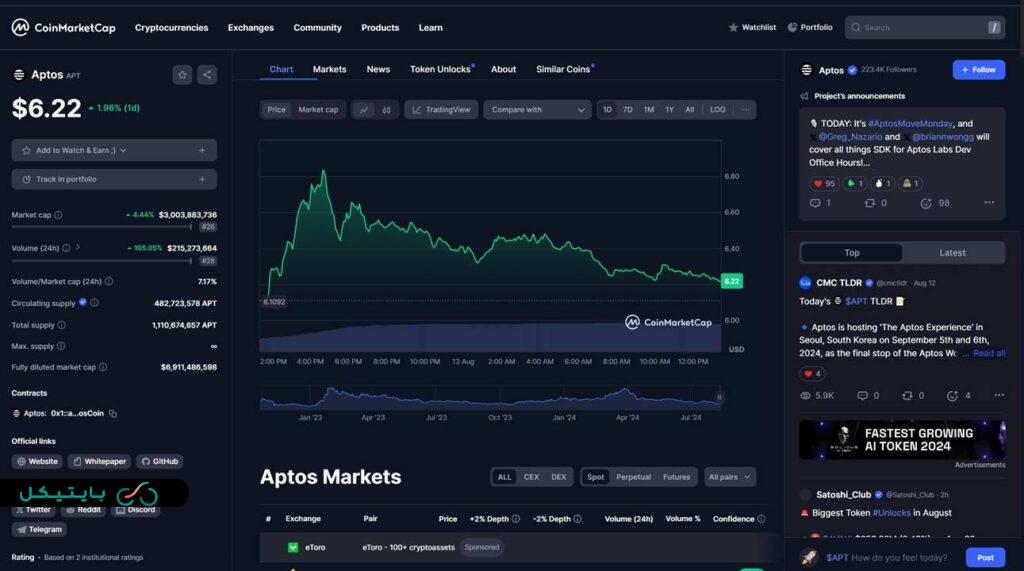
Task: Click the chart time range navigator strip
Action: point(490,398)
